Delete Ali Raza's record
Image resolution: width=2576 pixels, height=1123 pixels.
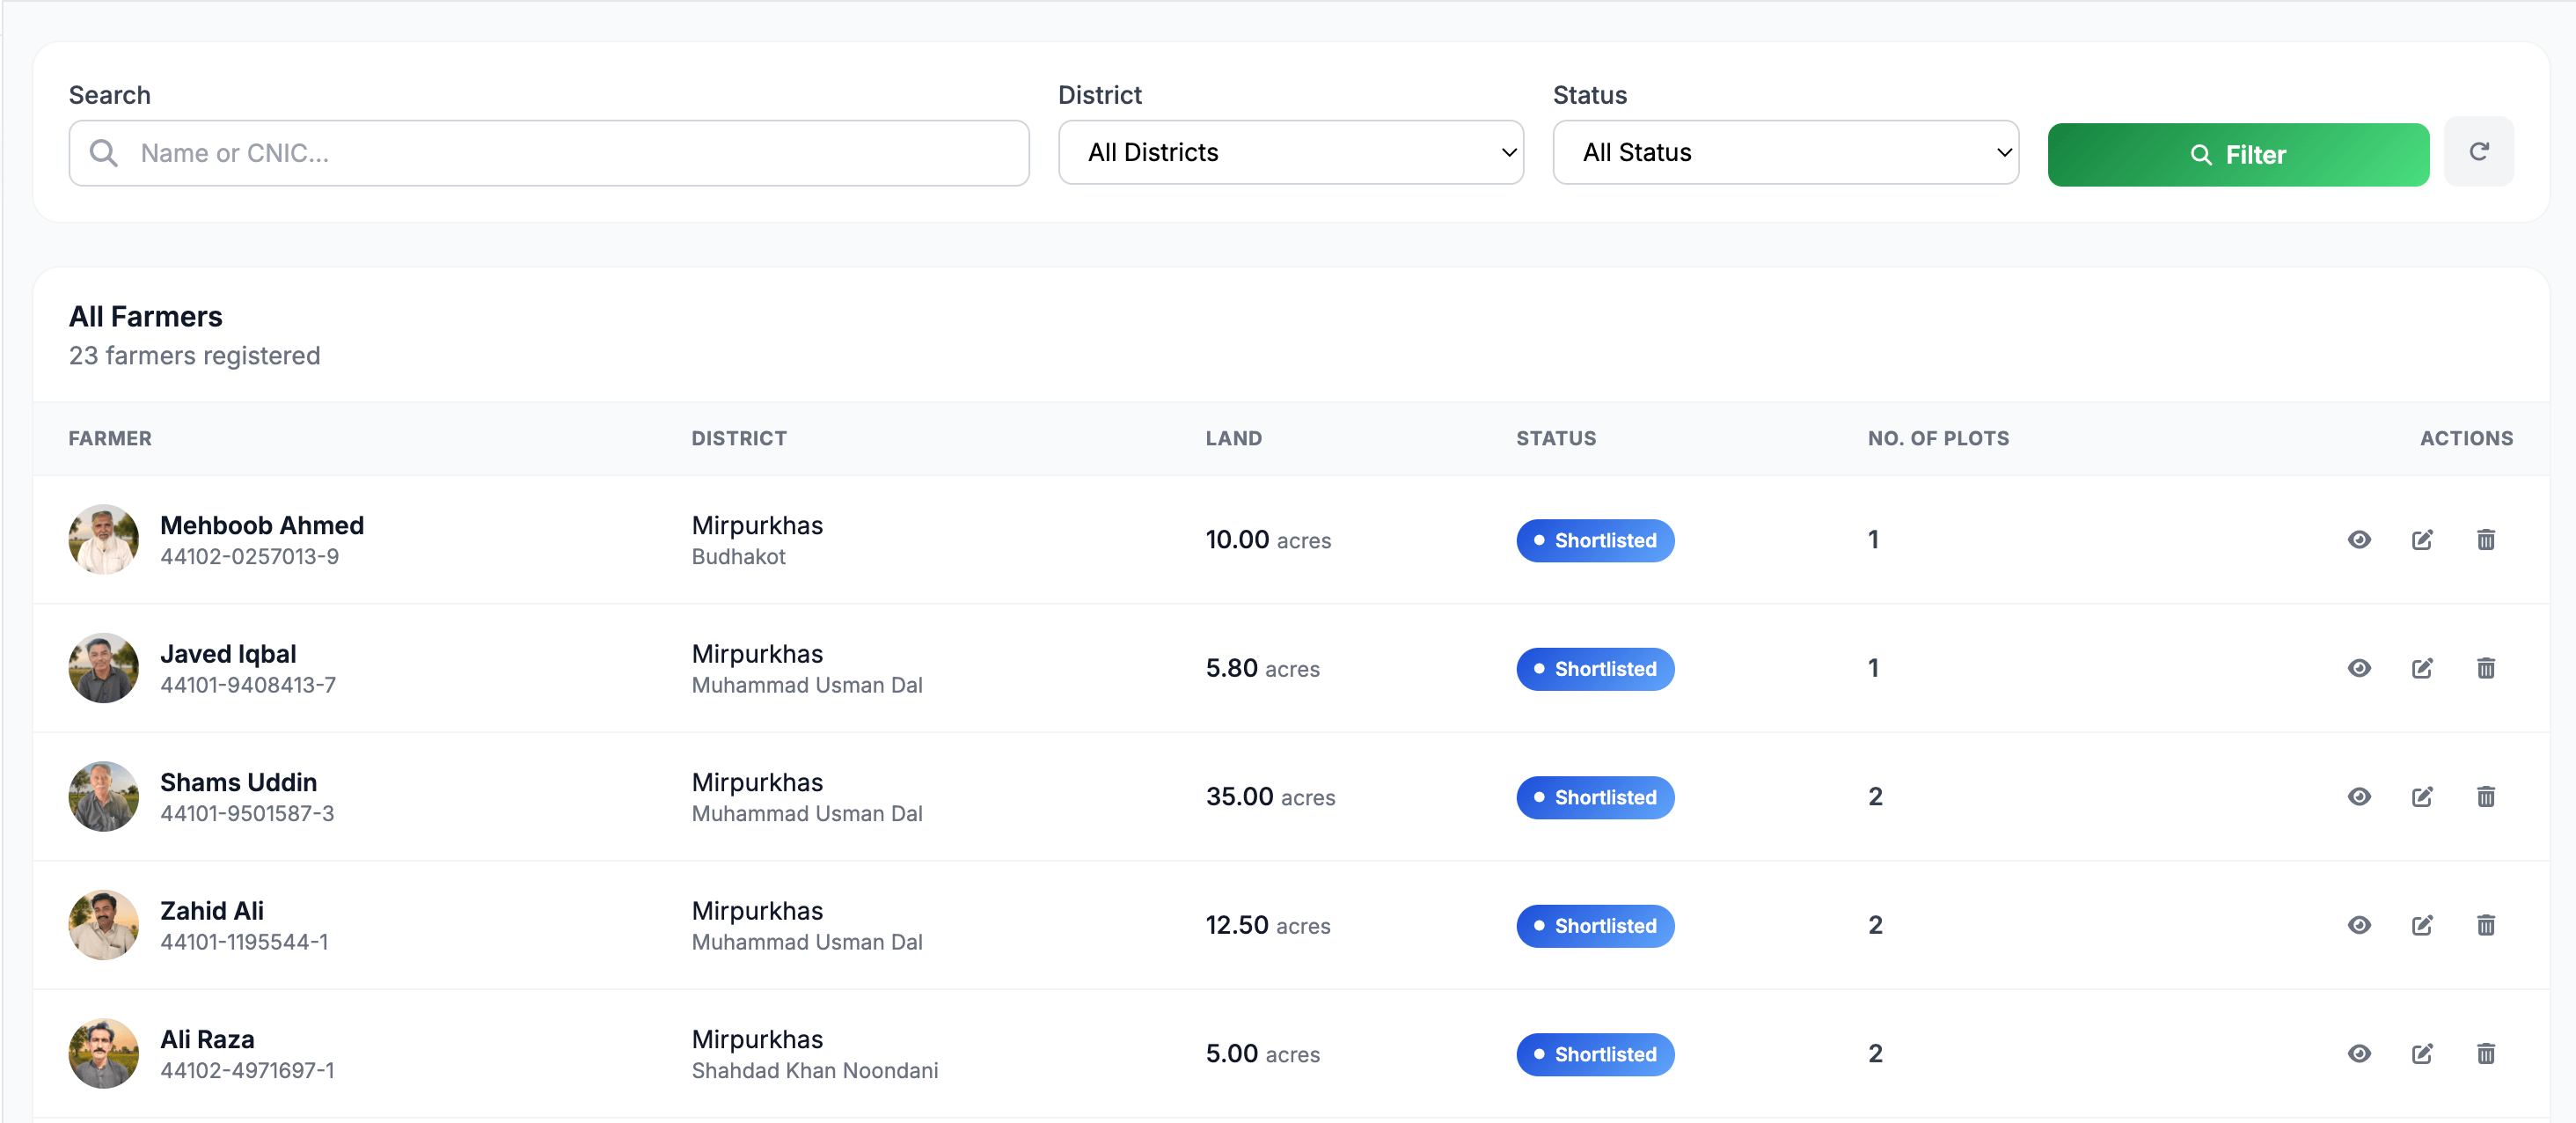pos(2486,1054)
